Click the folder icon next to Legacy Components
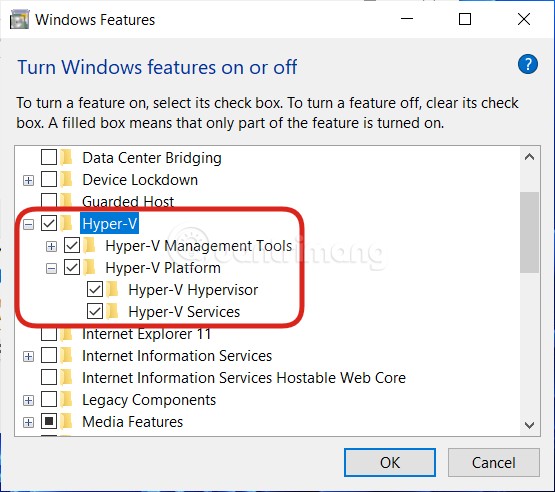Viewport: 555px width, 492px height. 66,400
